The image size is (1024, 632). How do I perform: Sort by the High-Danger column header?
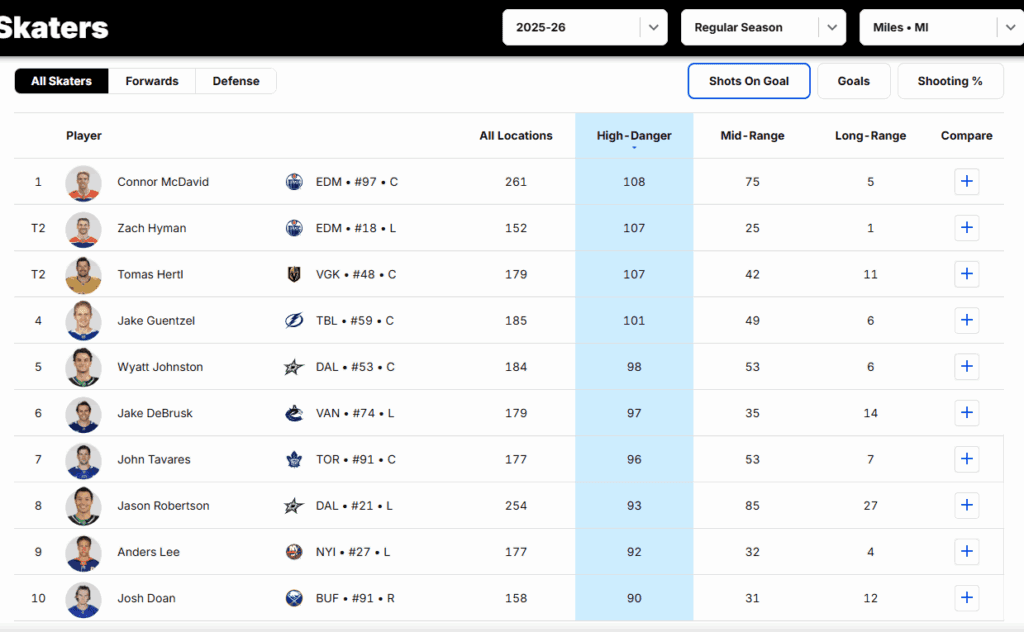[x=634, y=136]
